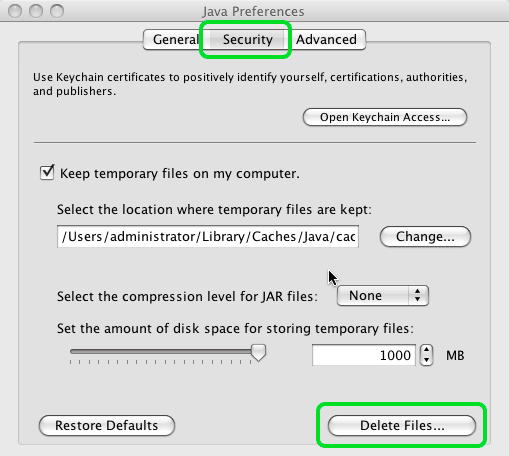Close the Java Preferences window
This screenshot has width=509, height=456.
15,11
